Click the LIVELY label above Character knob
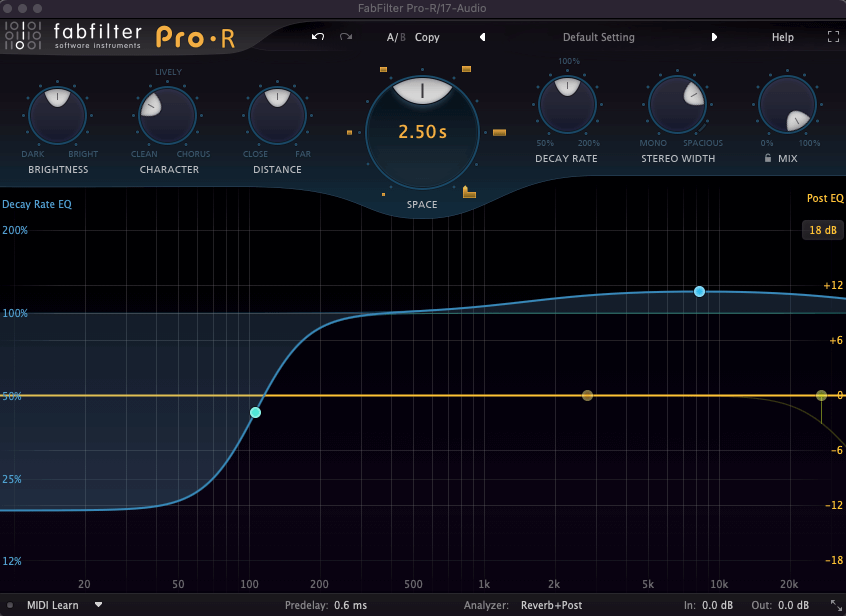Viewport: 846px width, 616px height. 168,72
